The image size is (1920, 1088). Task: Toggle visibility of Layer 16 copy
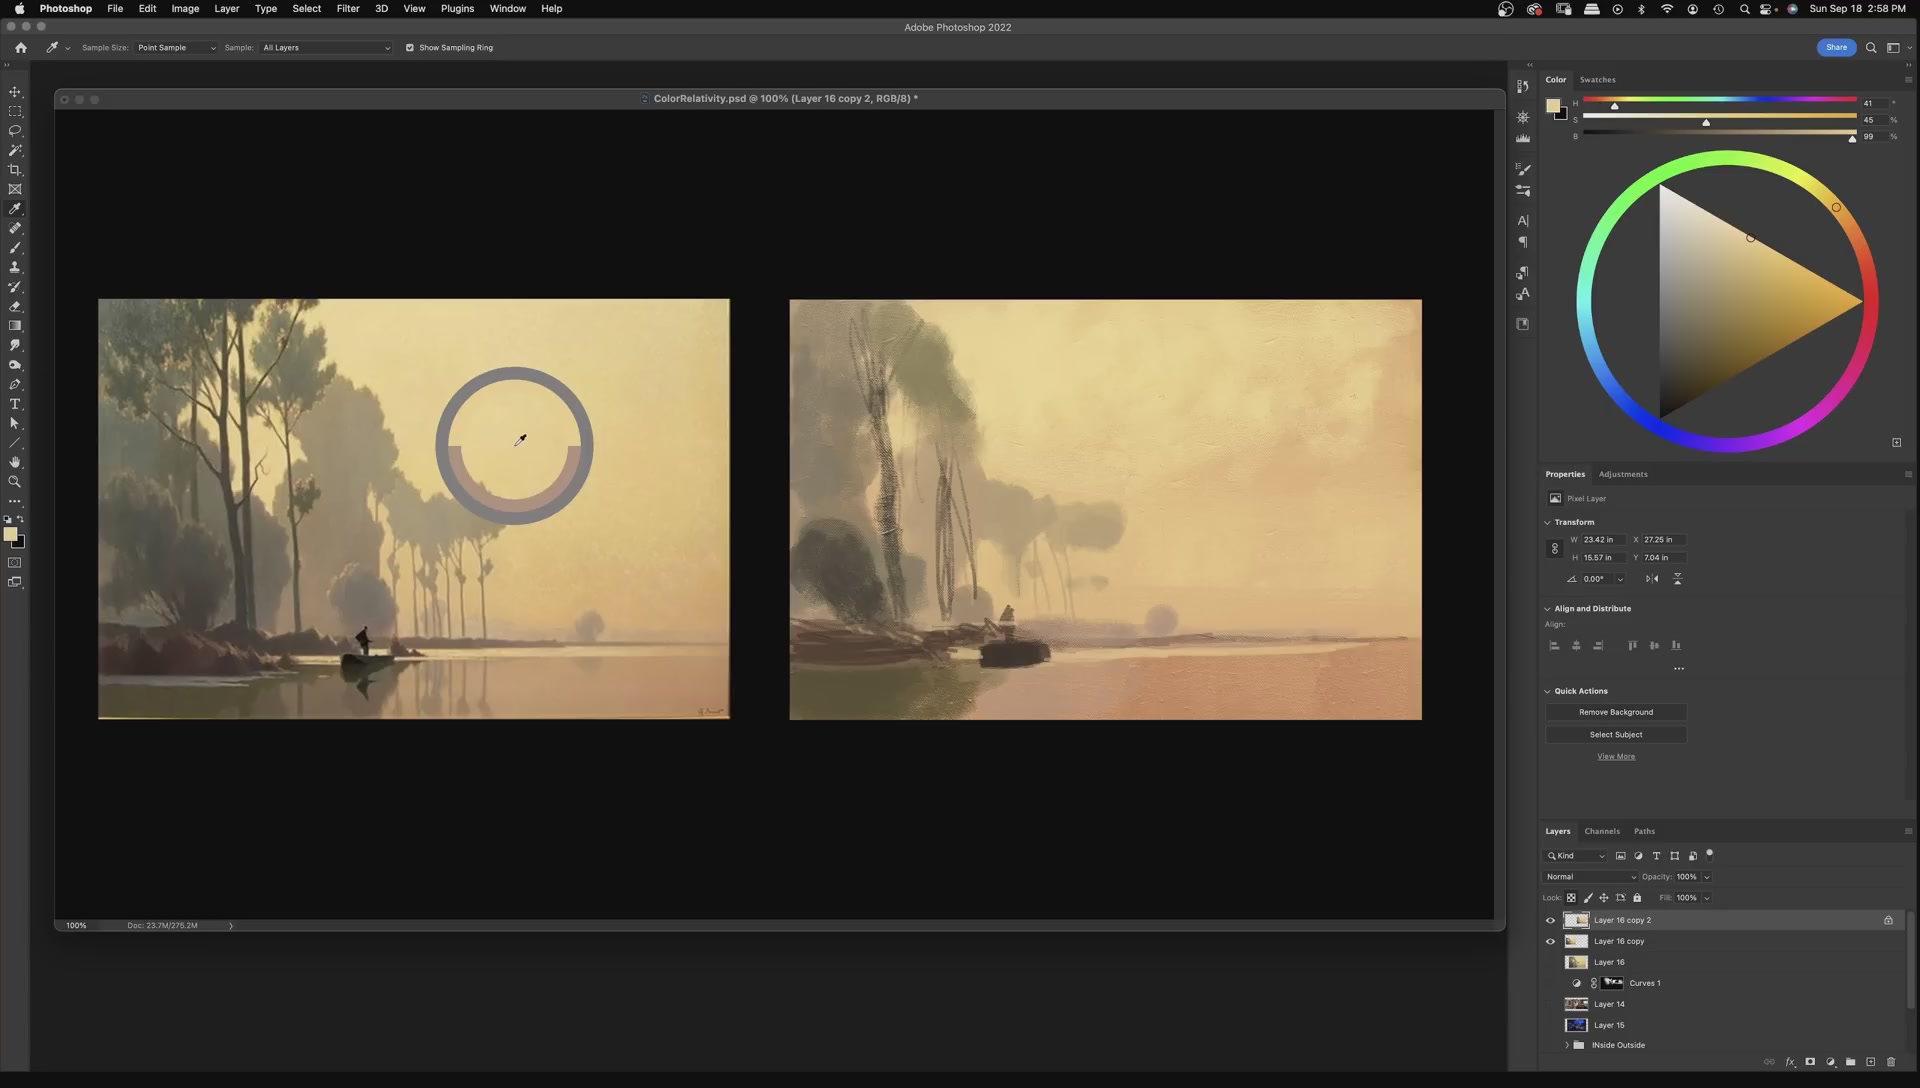[1551, 942]
